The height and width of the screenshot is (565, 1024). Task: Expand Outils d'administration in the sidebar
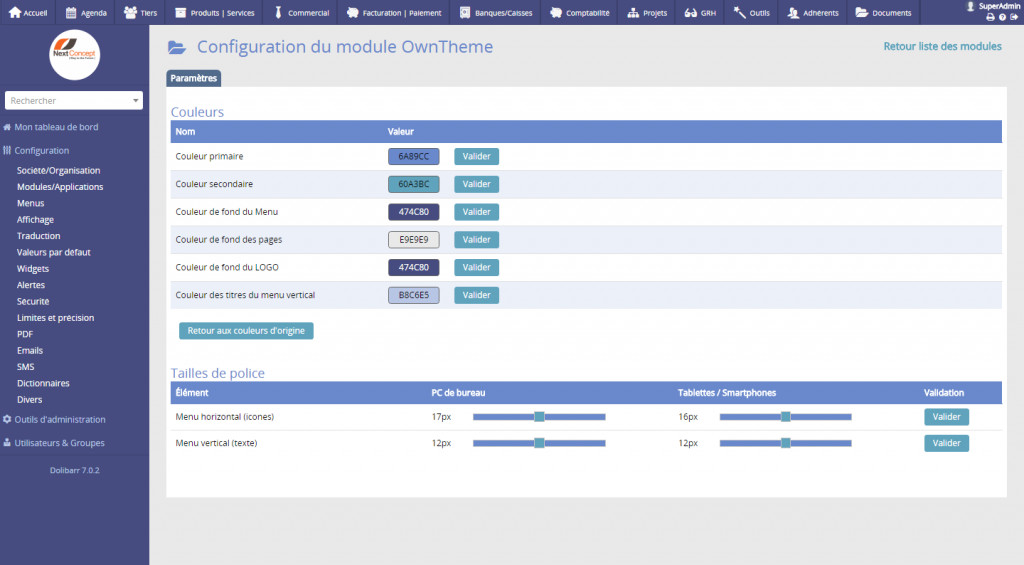click(59, 419)
